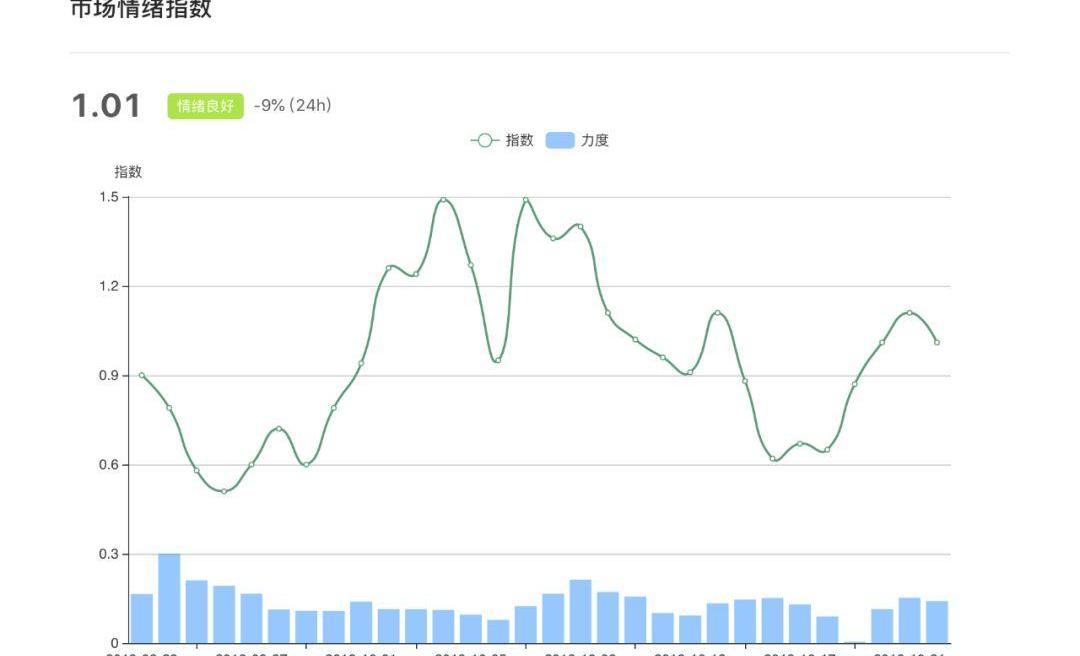Click the second 1.5 peak point on the line

(x=526, y=199)
